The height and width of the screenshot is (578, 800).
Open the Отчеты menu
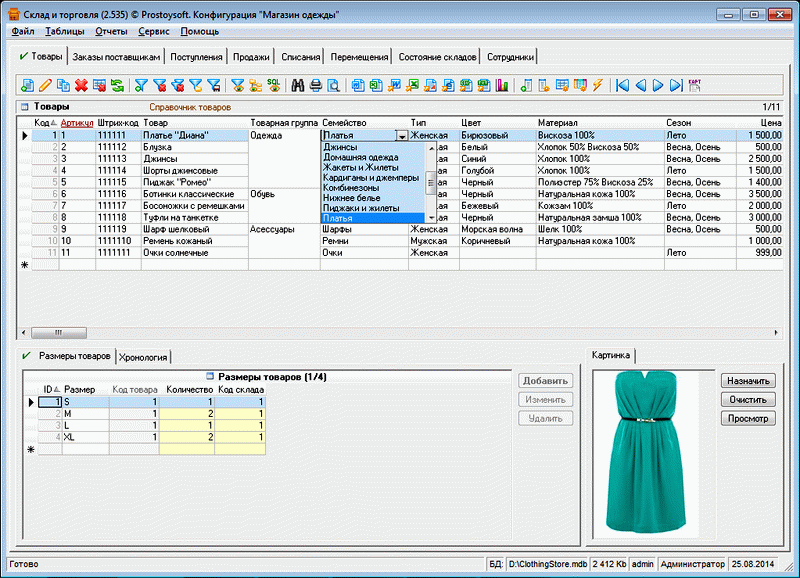tap(111, 32)
